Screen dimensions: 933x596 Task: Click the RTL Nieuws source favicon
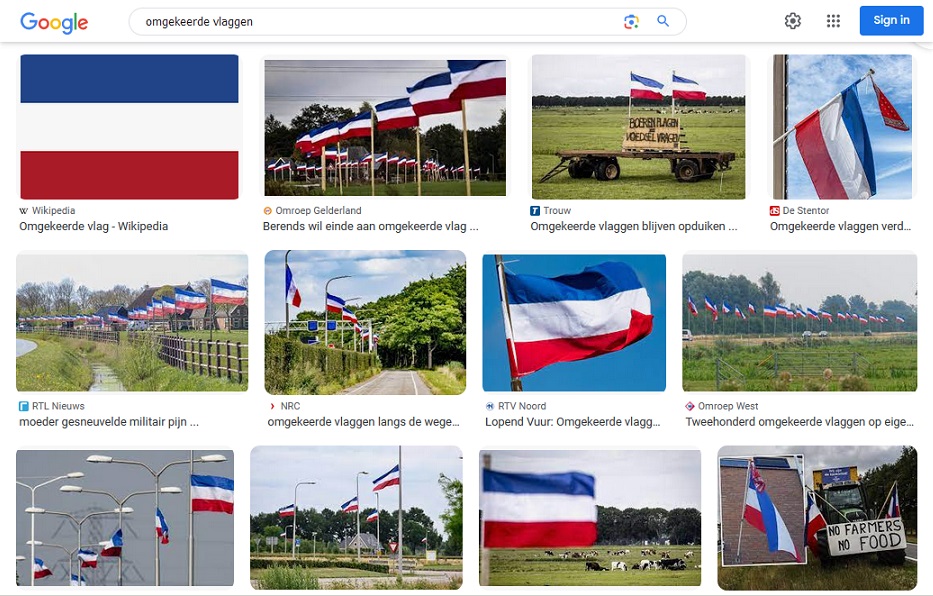pyautogui.click(x=24, y=406)
